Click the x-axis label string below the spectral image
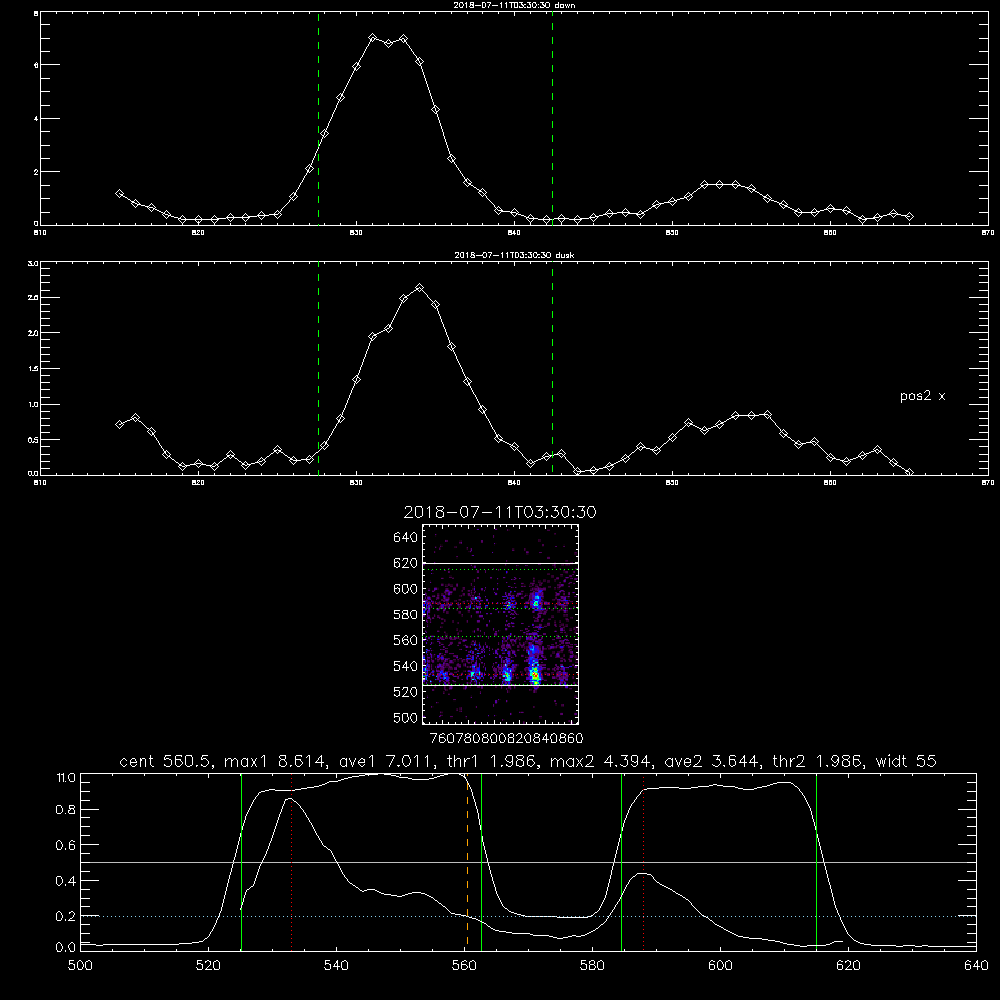Image resolution: width=1000 pixels, height=1000 pixels. (506, 738)
